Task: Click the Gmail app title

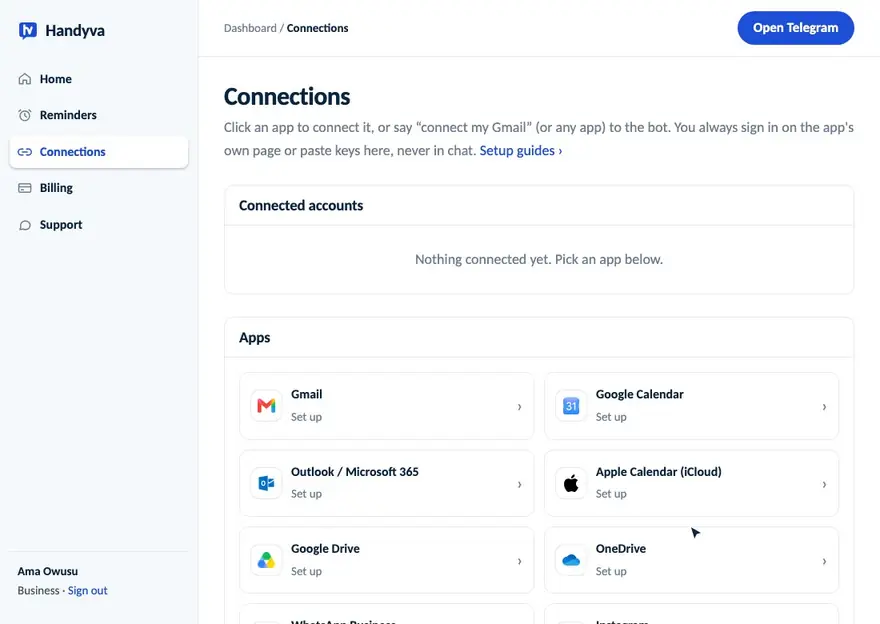Action: tap(306, 394)
